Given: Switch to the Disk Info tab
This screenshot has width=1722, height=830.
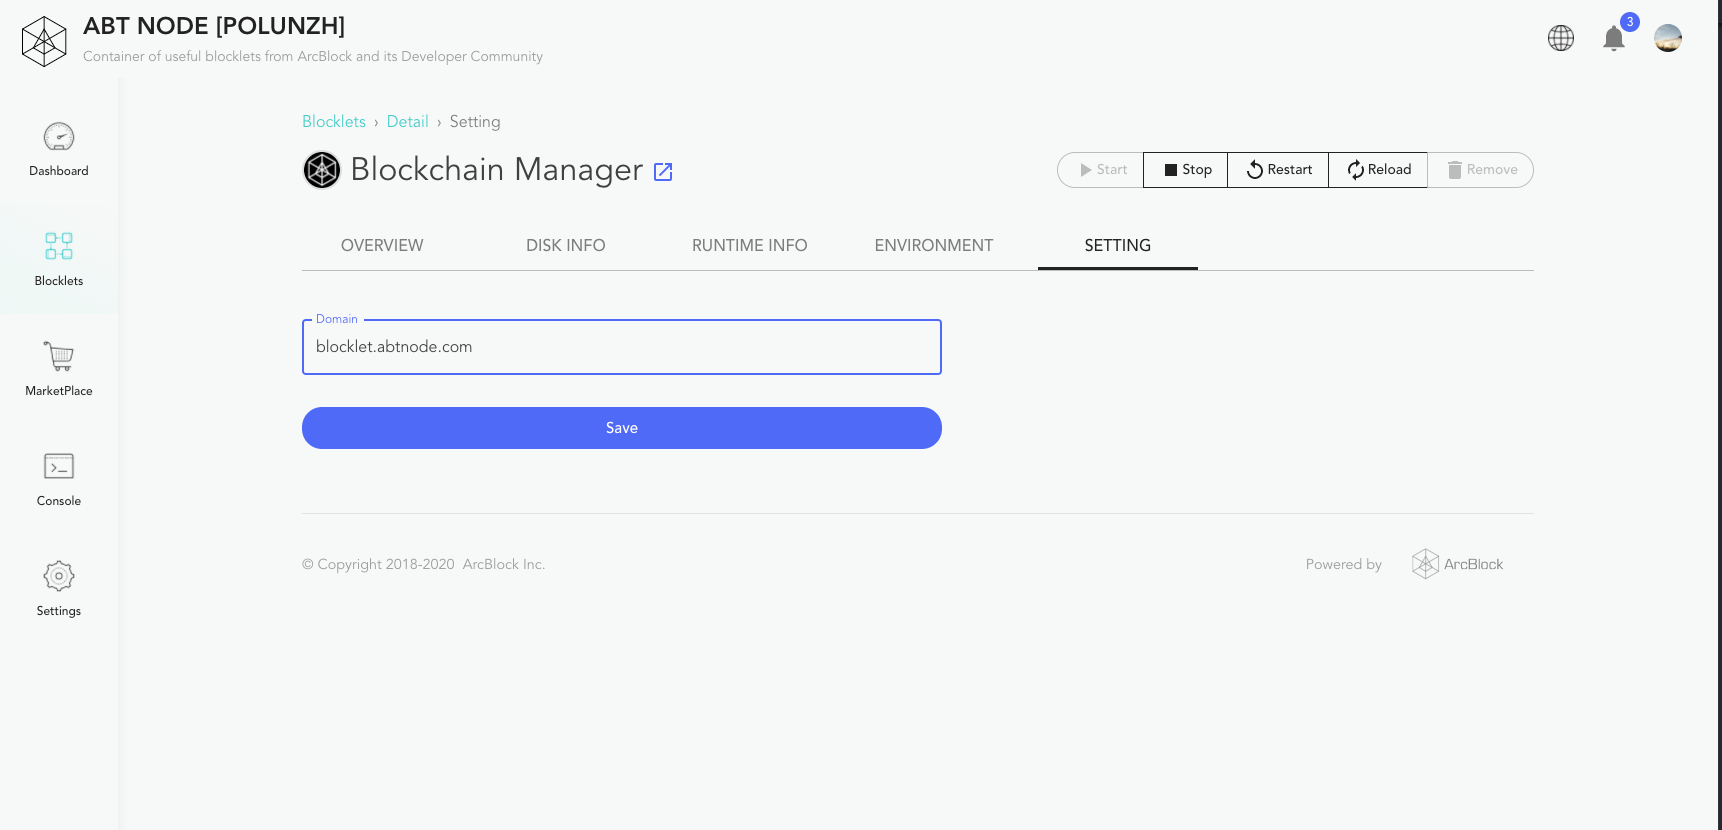Looking at the screenshot, I should tap(566, 246).
